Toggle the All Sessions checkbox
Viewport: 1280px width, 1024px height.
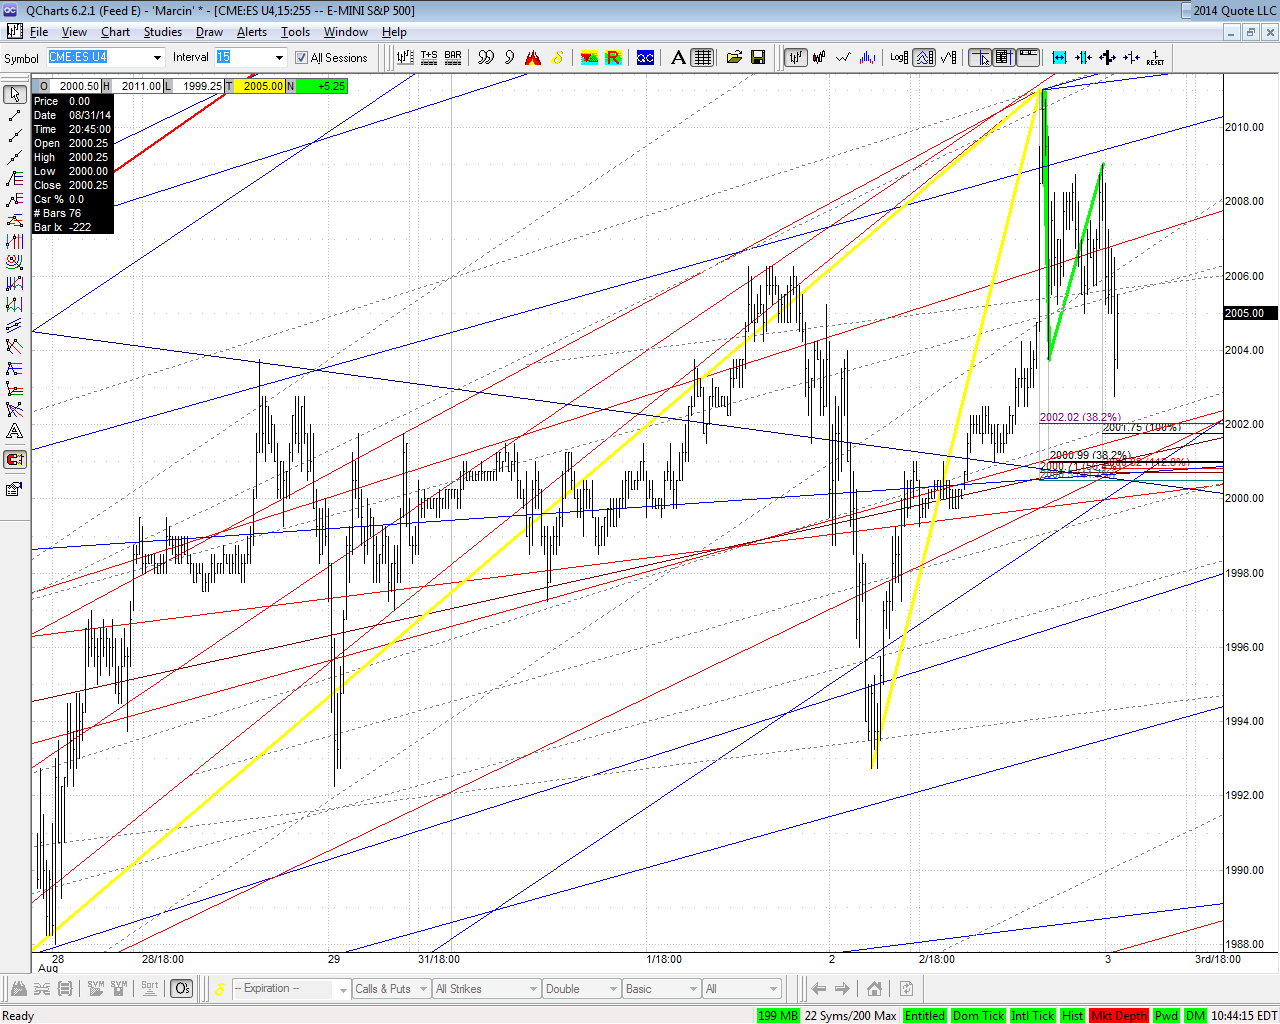click(x=301, y=58)
